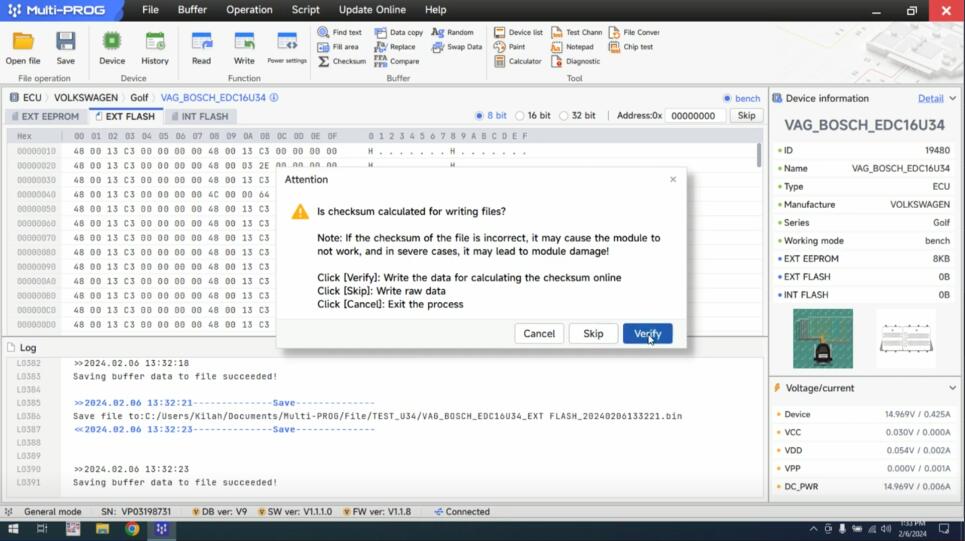Click the Save icon in toolbar
The image size is (965, 541).
65,42
